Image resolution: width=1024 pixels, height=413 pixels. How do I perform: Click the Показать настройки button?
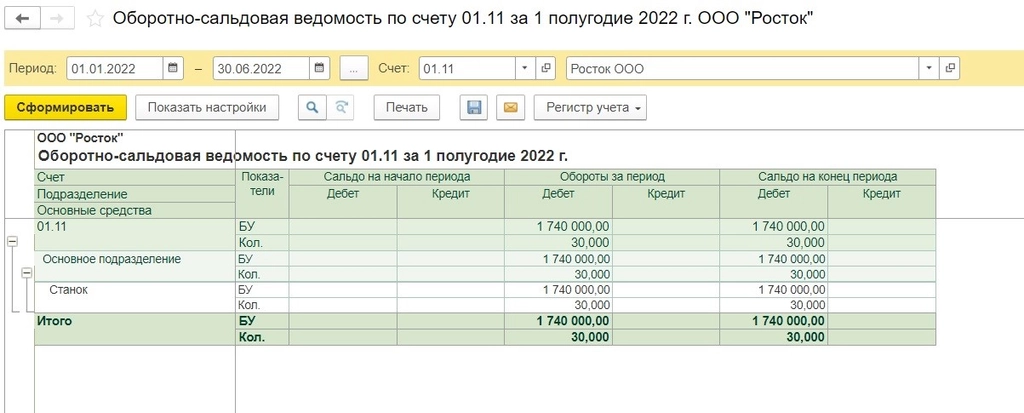coord(207,107)
